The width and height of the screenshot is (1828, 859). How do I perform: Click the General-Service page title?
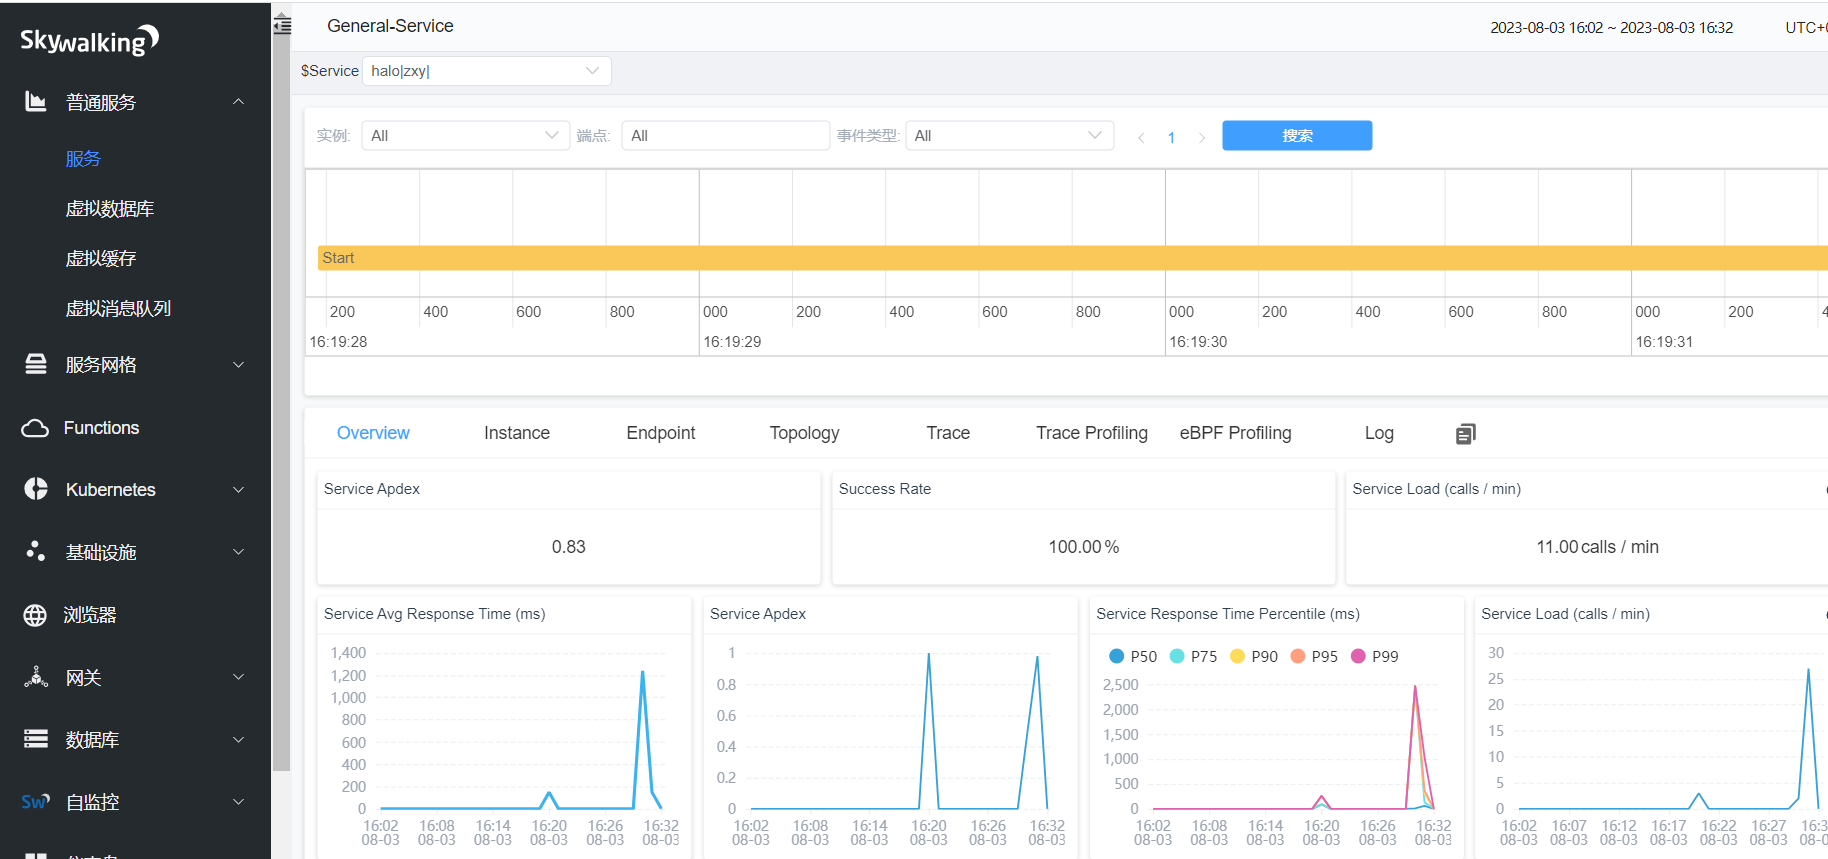click(x=390, y=26)
